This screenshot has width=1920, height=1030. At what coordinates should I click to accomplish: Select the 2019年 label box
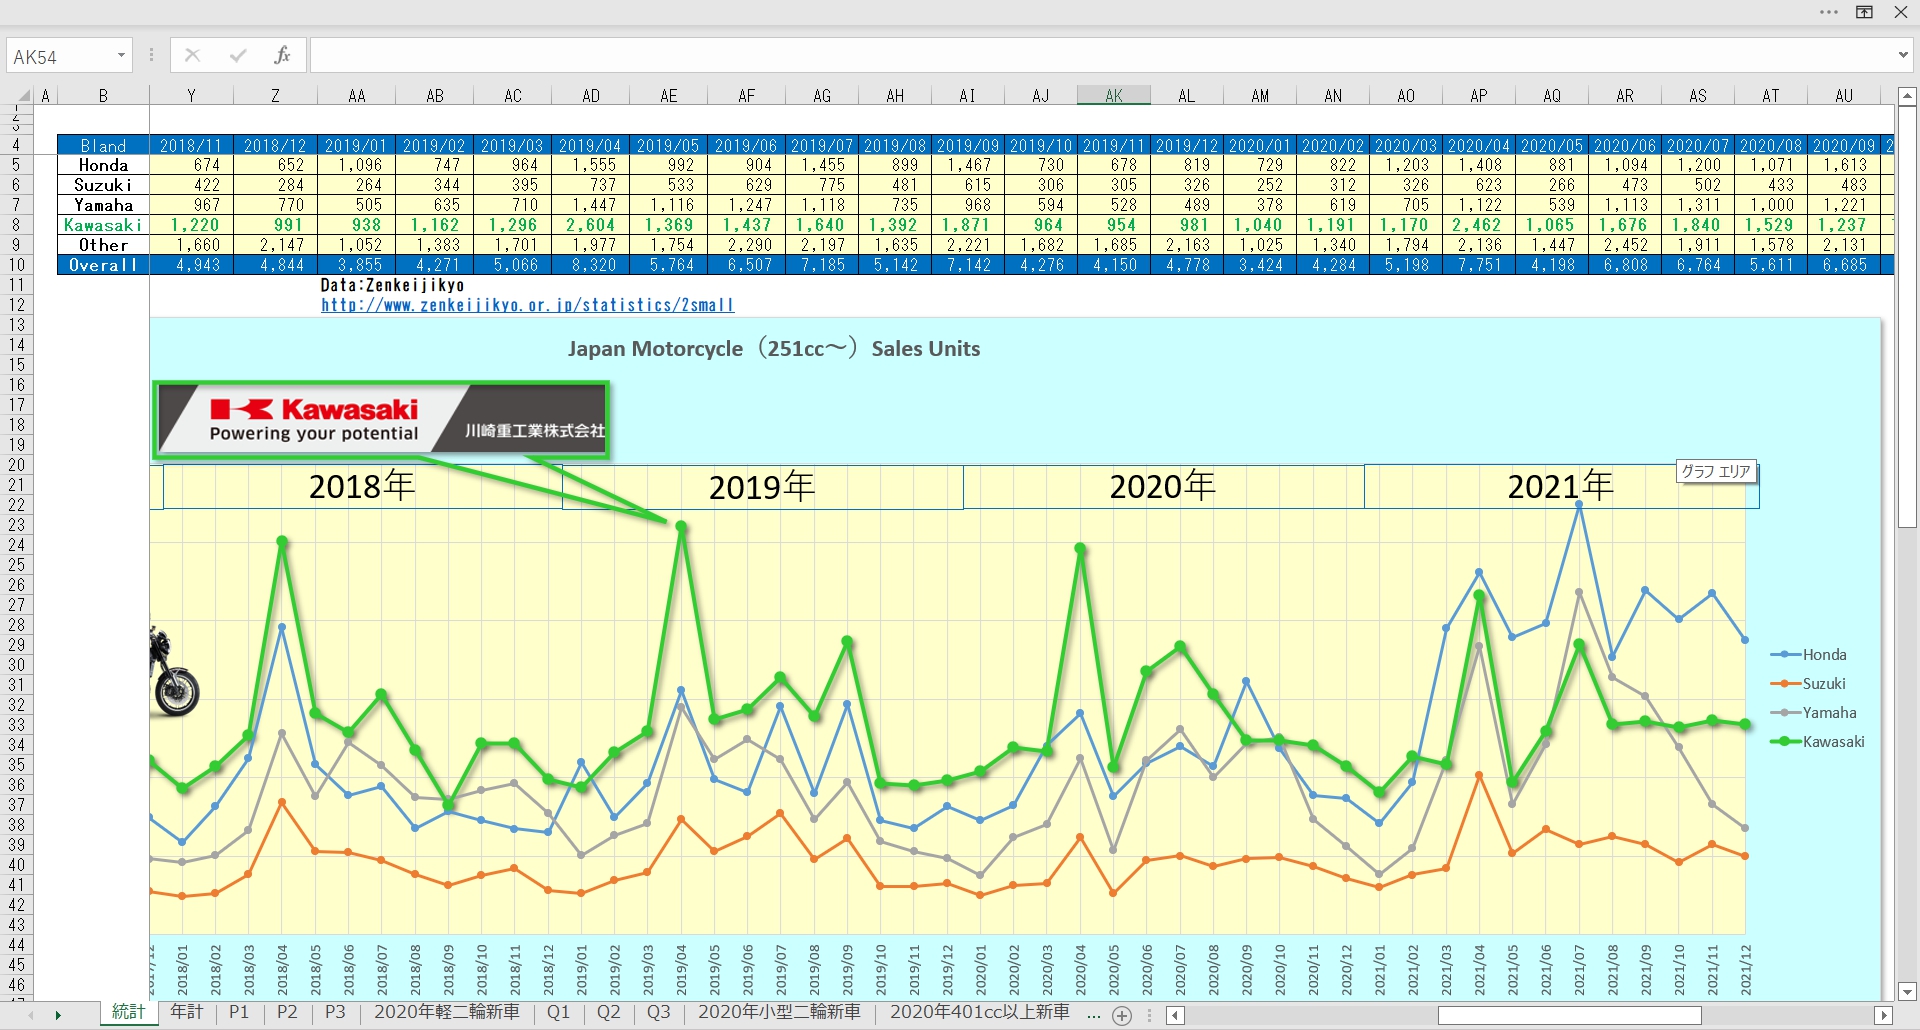click(762, 487)
